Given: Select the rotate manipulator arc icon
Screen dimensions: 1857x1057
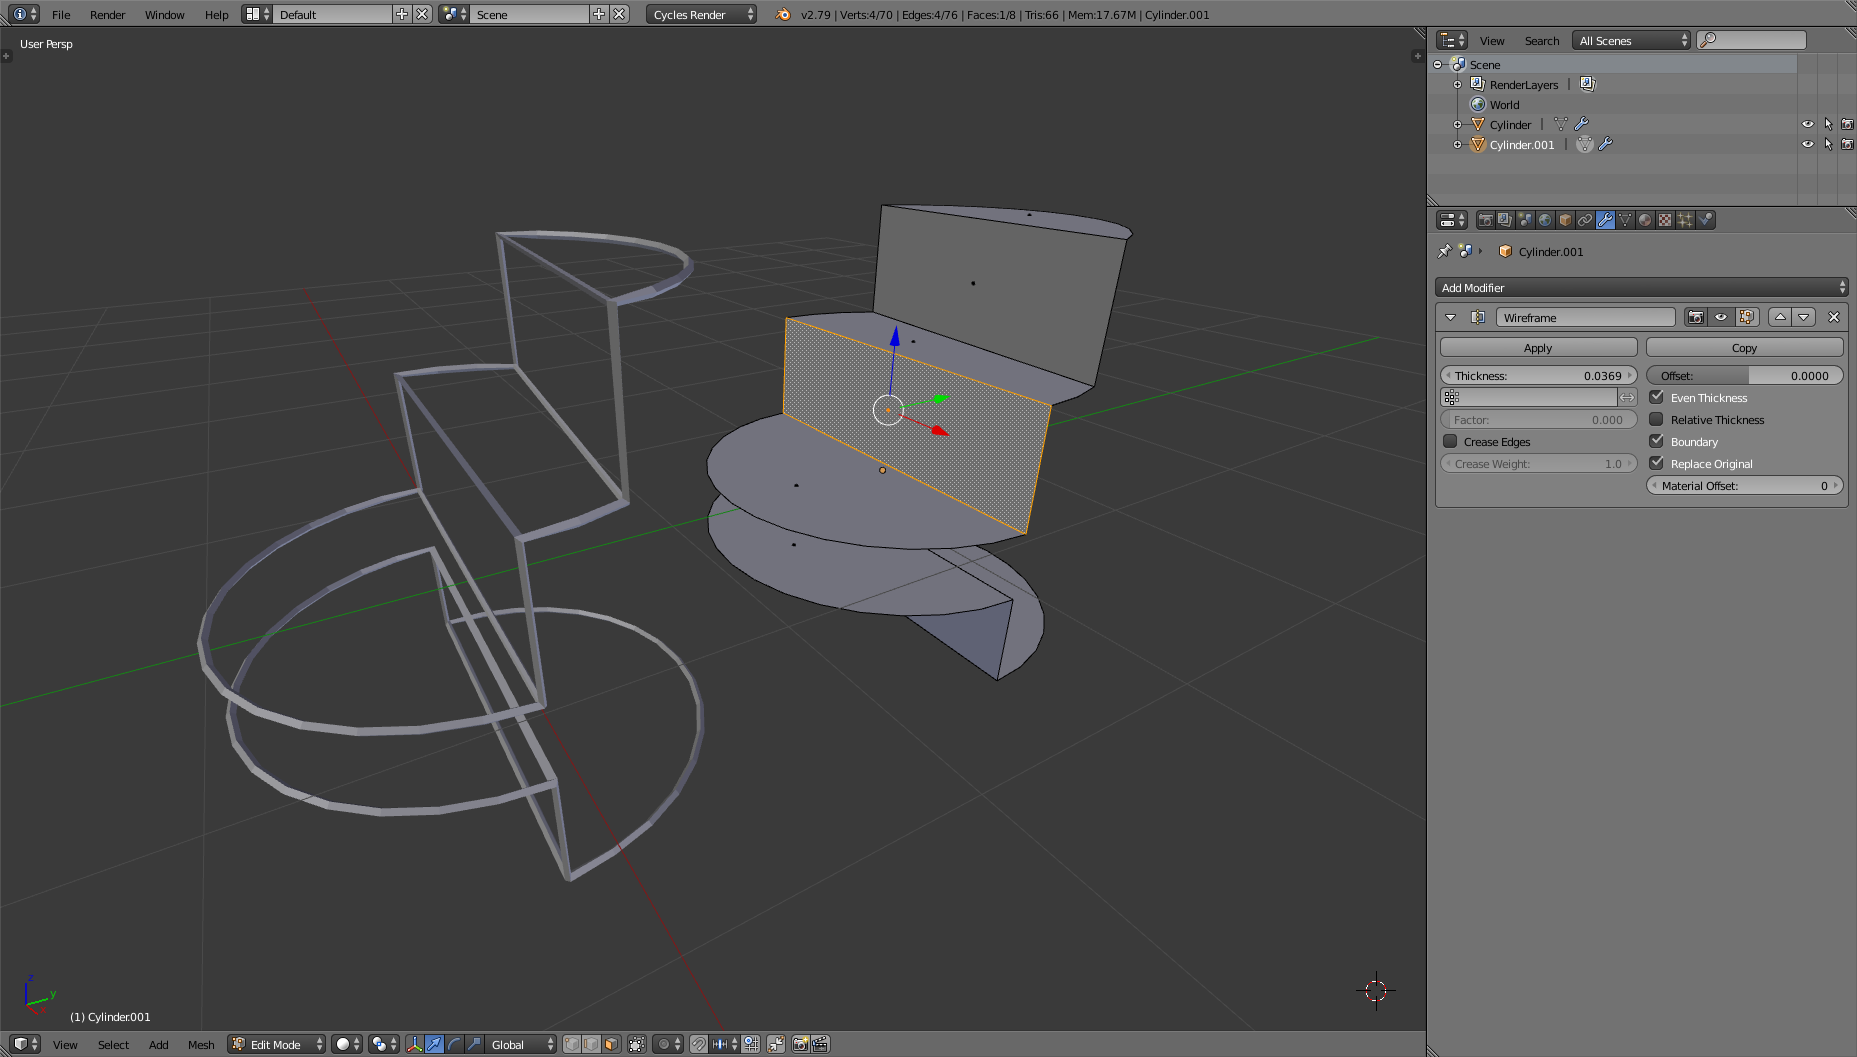Looking at the screenshot, I should click(x=454, y=1044).
